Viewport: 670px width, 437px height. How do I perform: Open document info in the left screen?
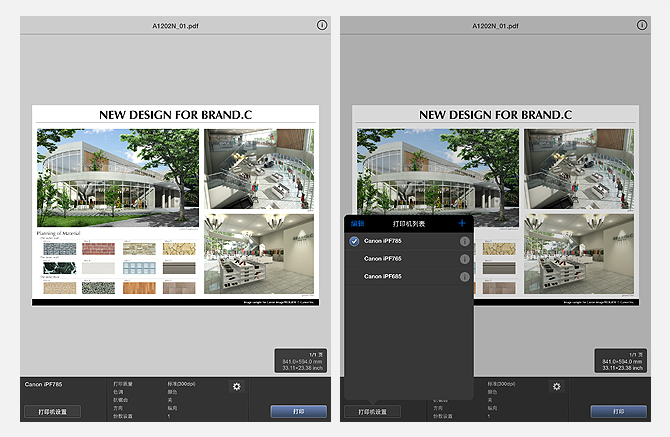[321, 24]
